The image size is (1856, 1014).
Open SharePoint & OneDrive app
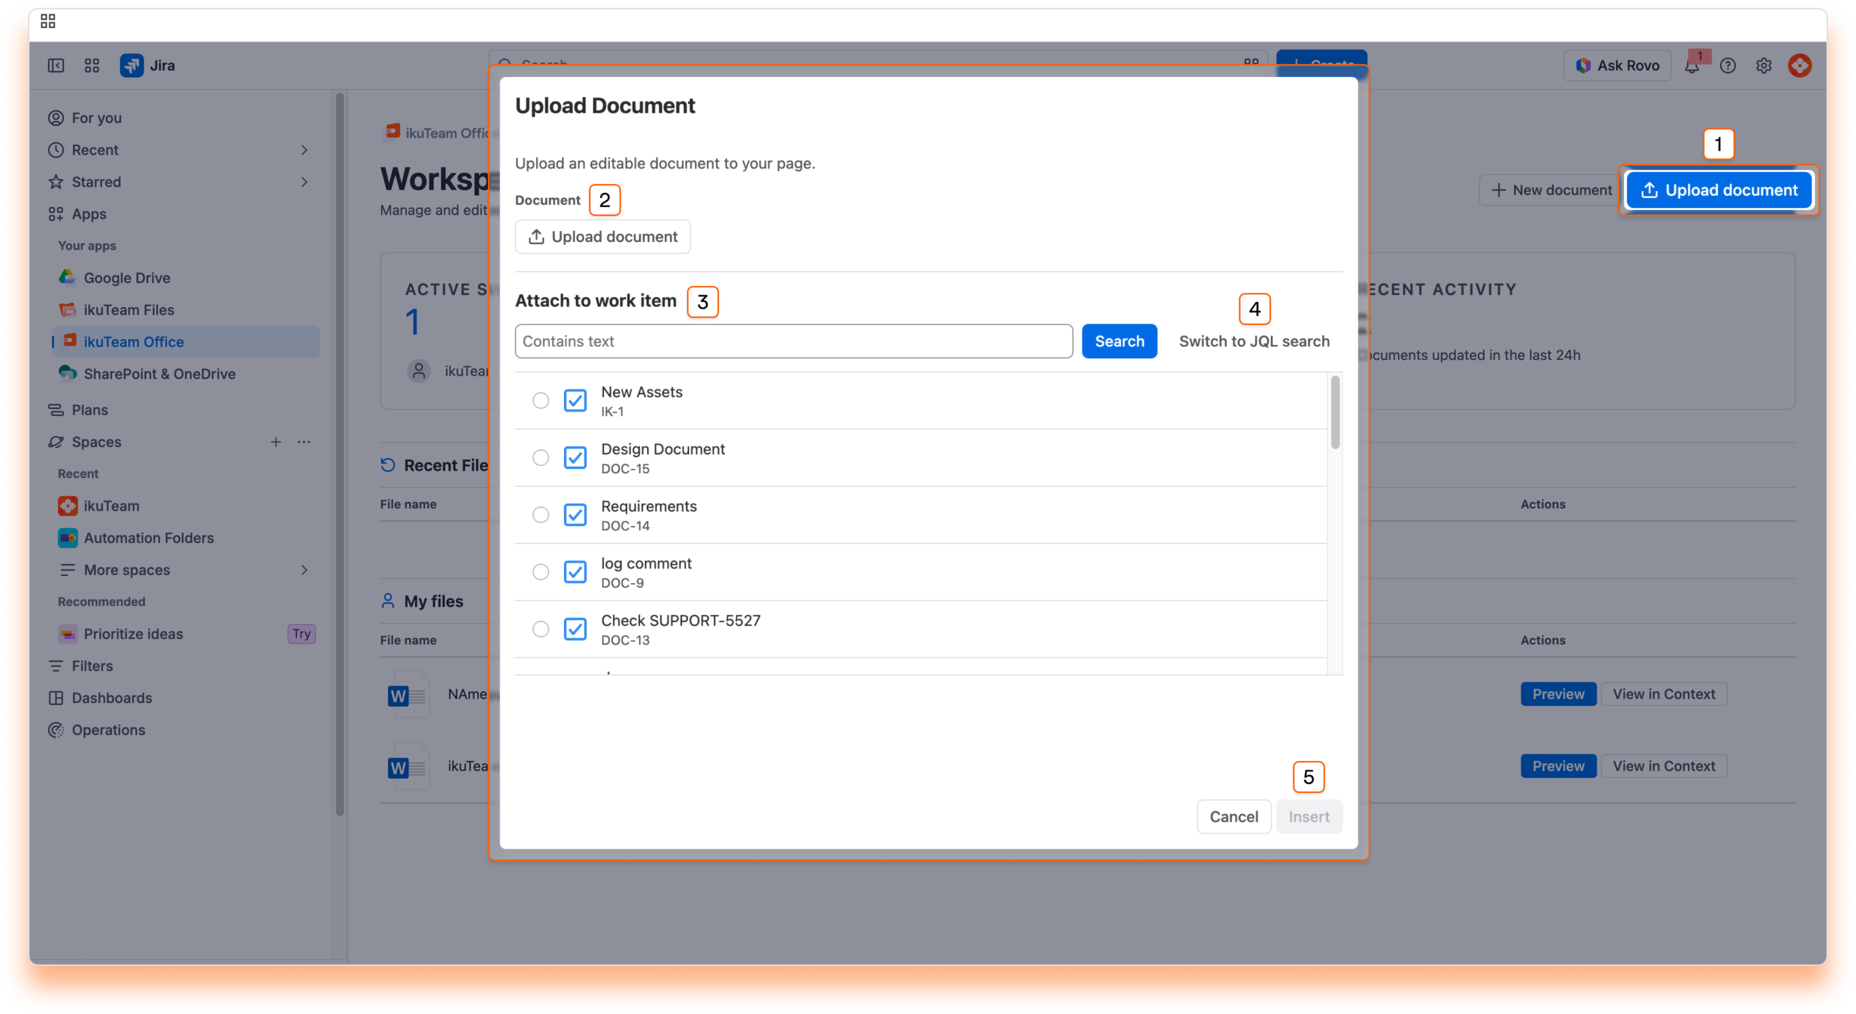point(160,374)
